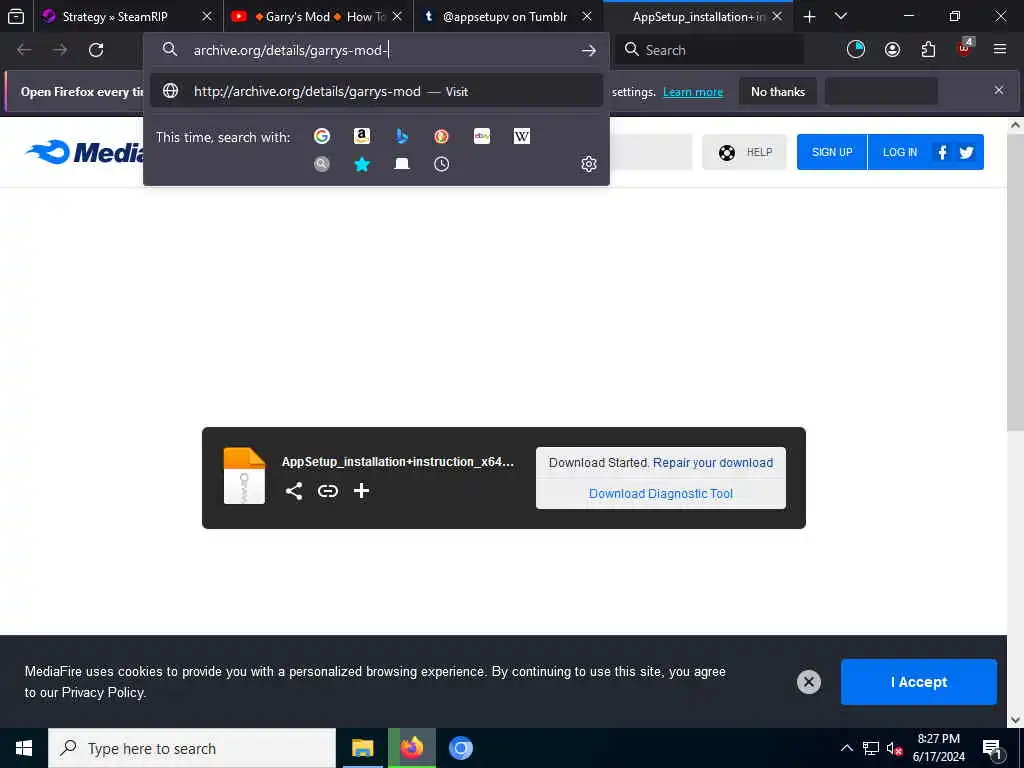Search with Bing this time
1024x768 pixels.
[x=402, y=136]
